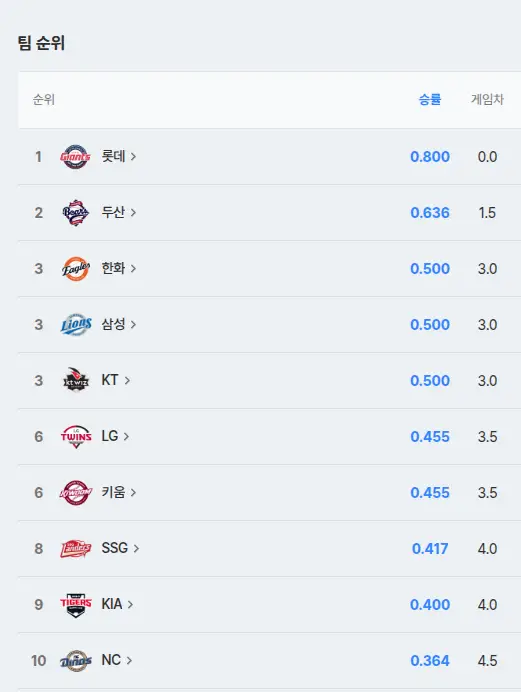This screenshot has width=521, height=692.
Task: Sort by the 게임차 column header
Action: point(487,100)
